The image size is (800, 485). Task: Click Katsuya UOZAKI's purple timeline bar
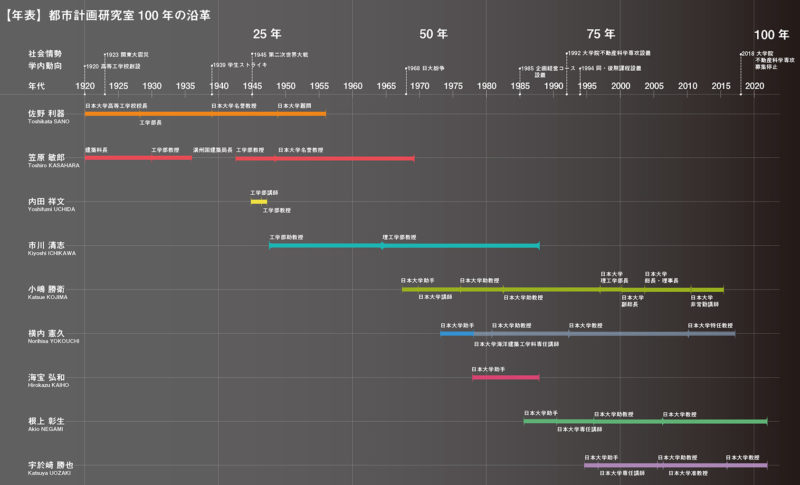coord(675,465)
